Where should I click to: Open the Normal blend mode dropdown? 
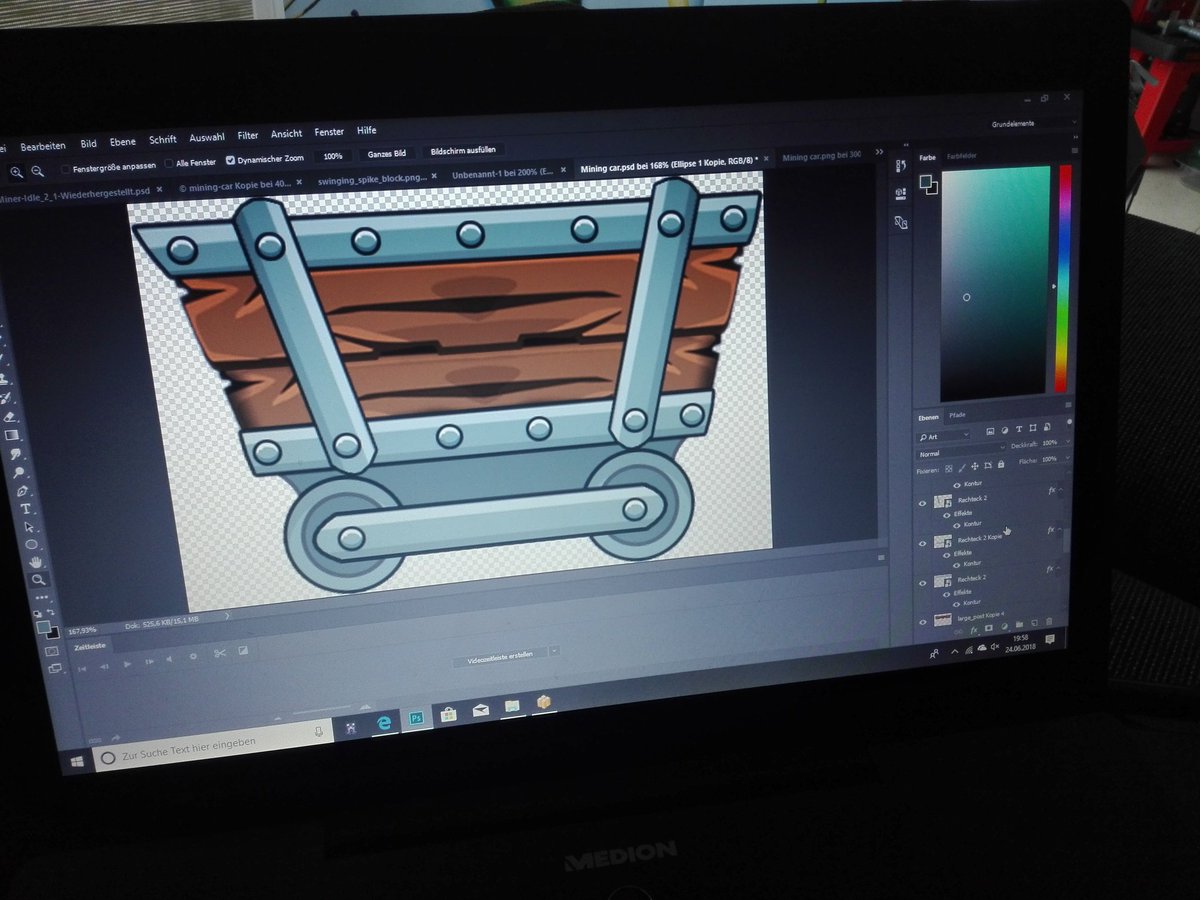point(961,452)
